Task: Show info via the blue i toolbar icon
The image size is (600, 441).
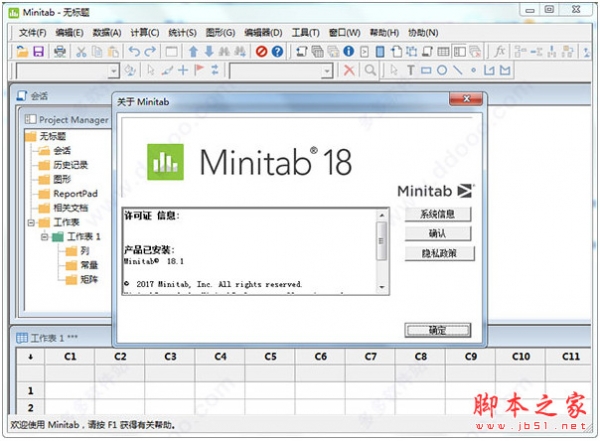Action: point(349,51)
